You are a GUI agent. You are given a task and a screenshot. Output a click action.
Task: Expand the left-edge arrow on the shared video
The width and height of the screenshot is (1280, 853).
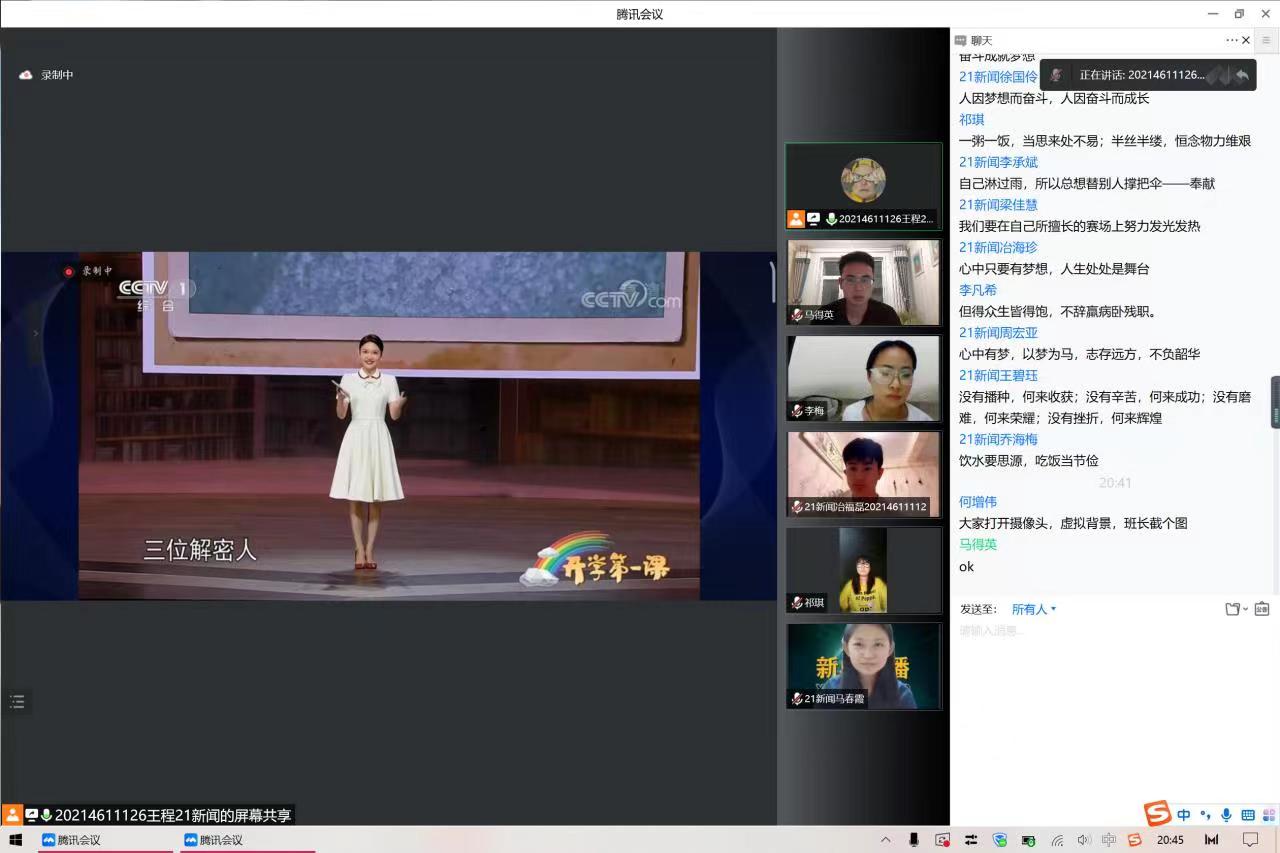36,333
